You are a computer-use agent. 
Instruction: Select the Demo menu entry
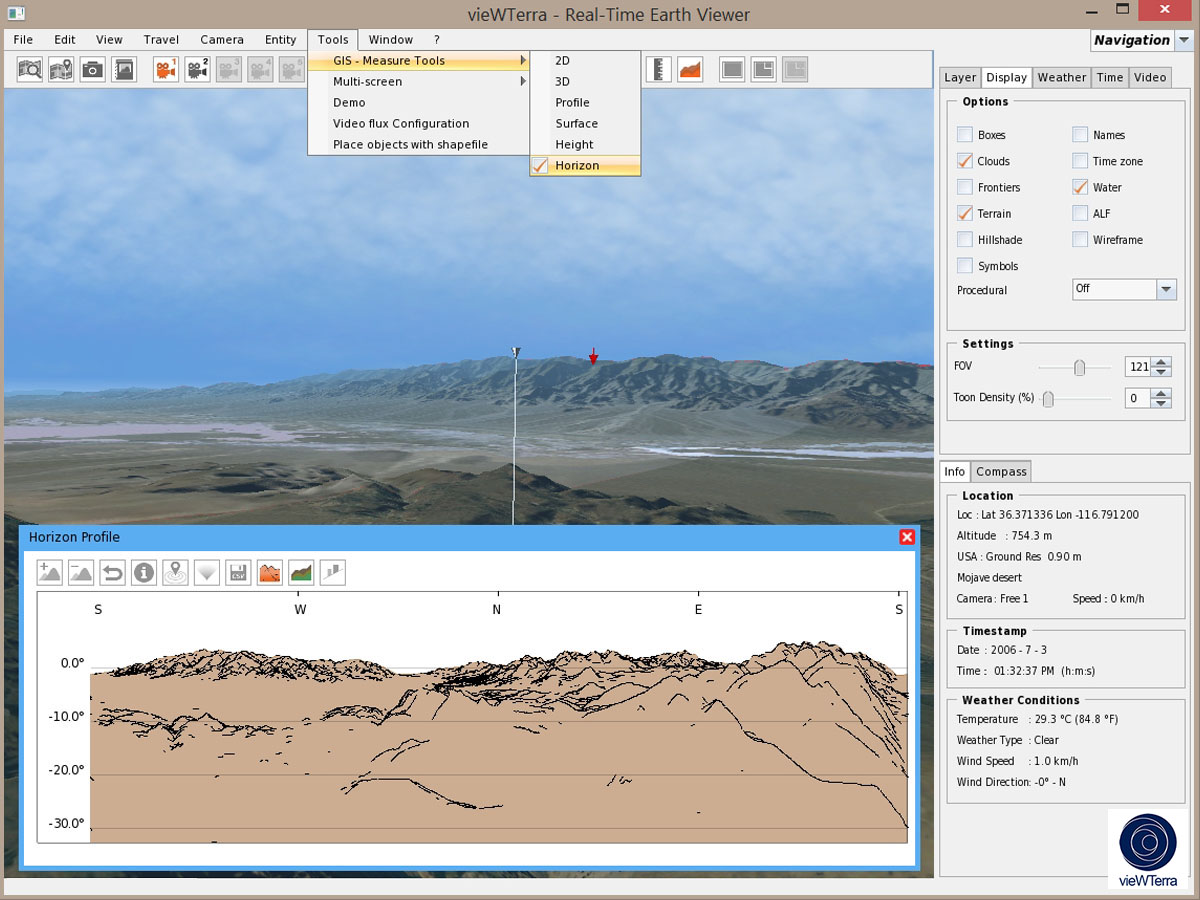coord(419,103)
